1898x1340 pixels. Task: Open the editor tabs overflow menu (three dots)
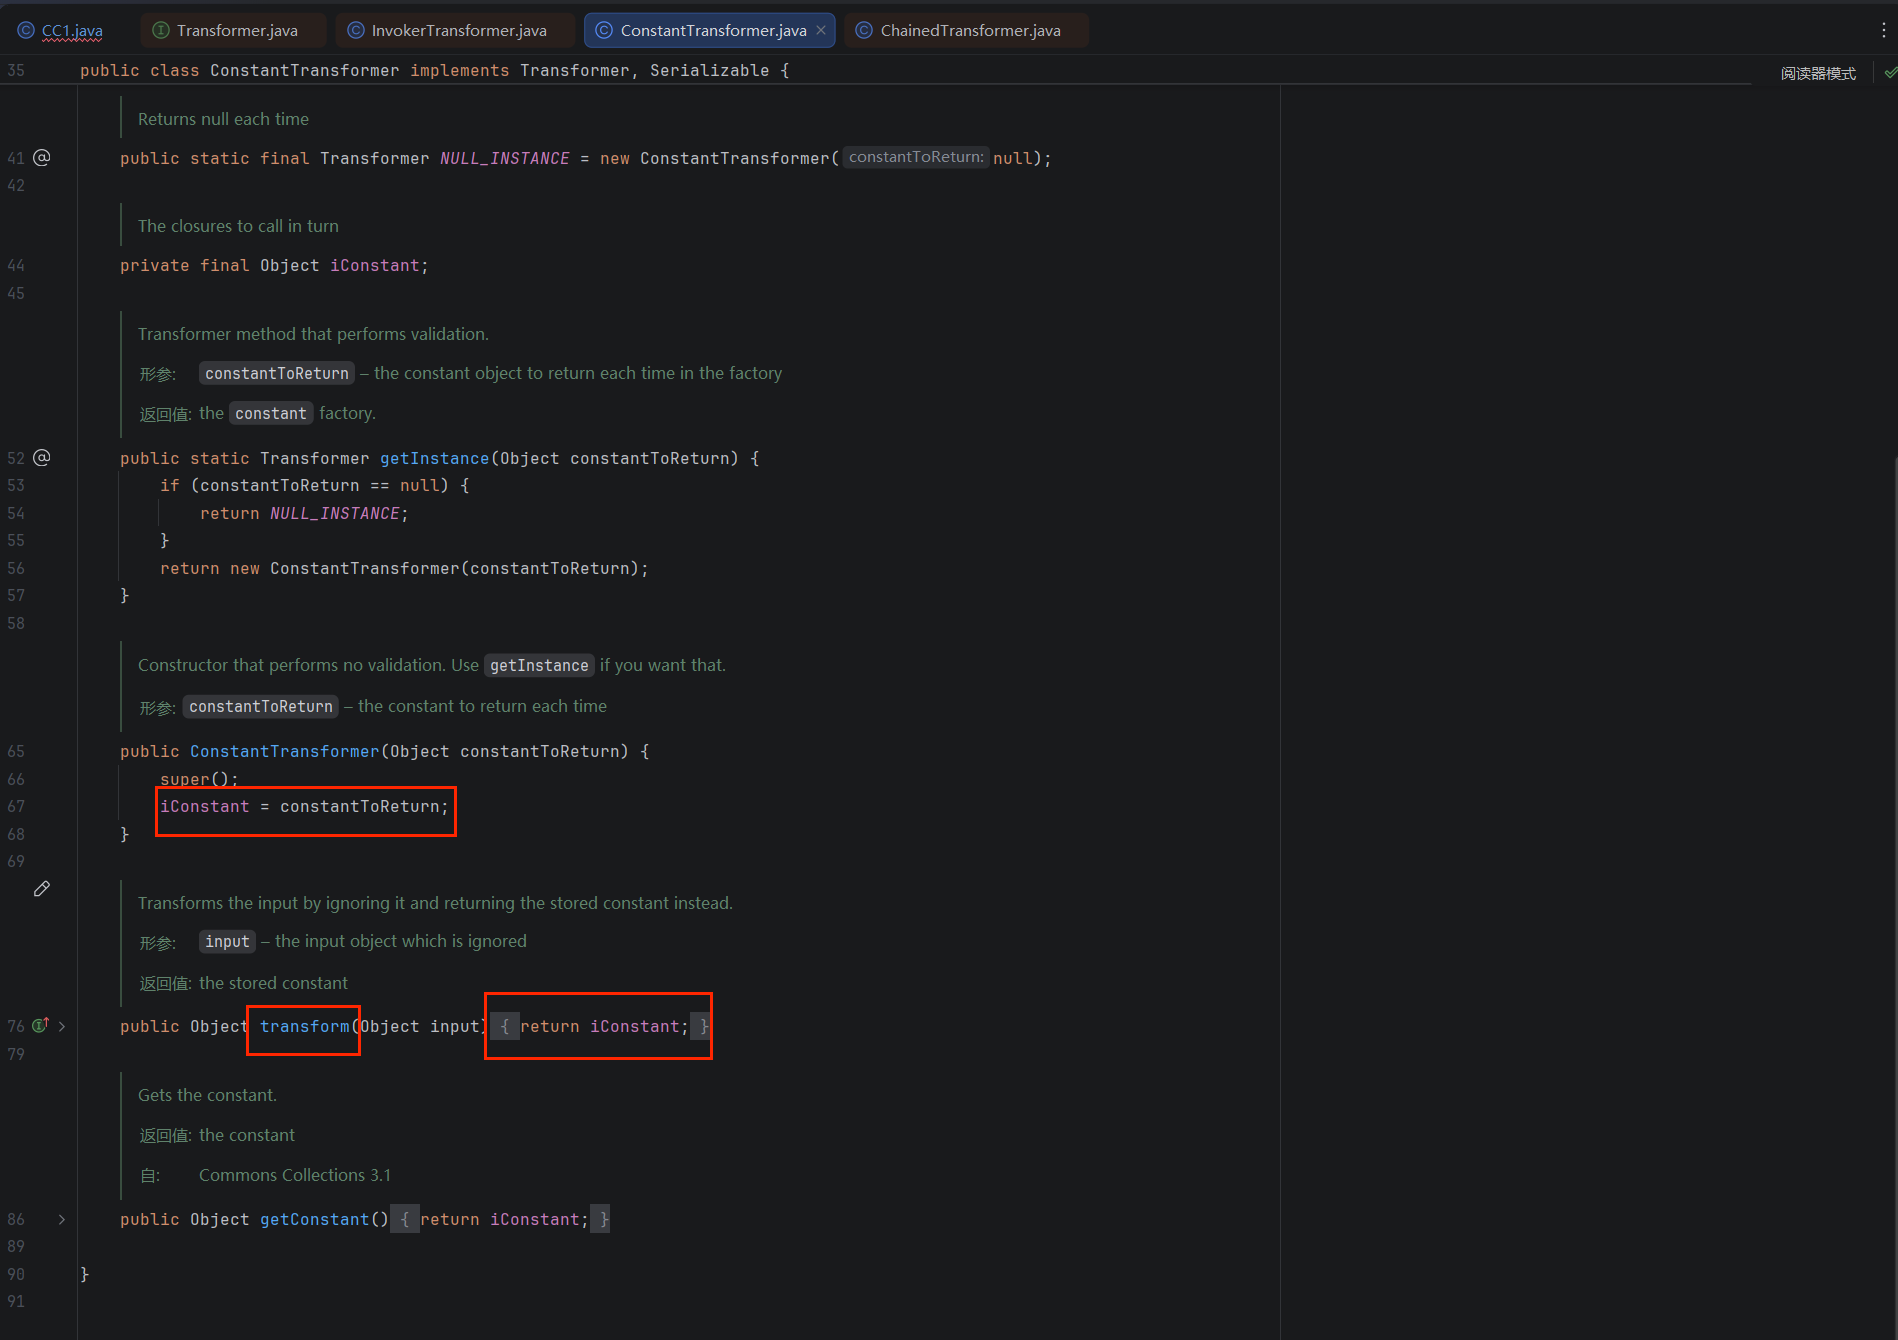point(1884,30)
